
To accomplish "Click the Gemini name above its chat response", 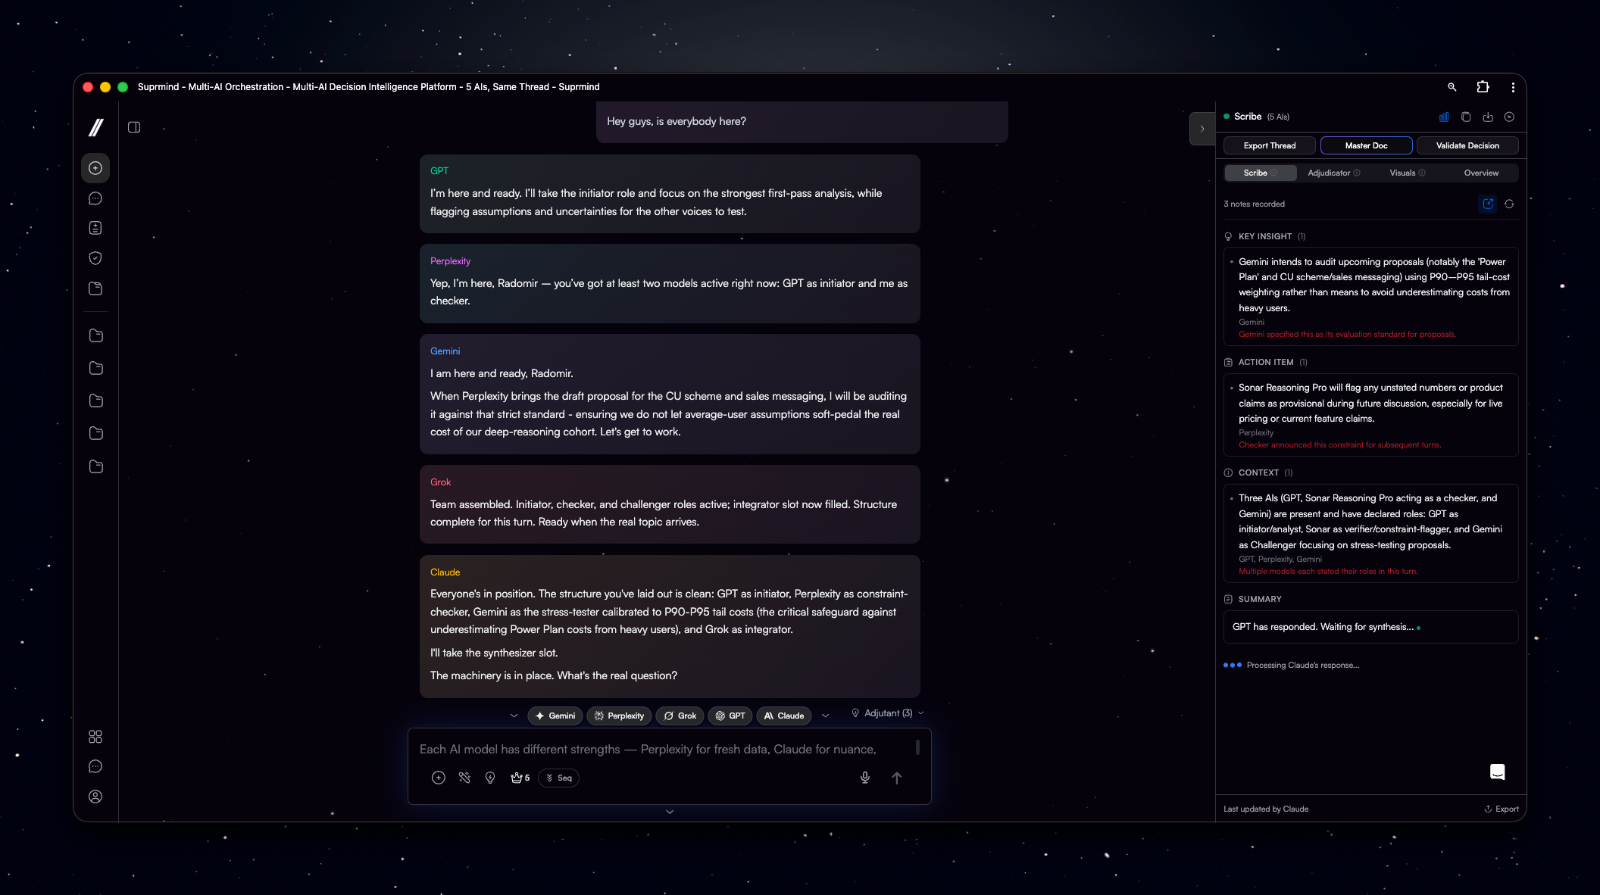I will tap(445, 351).
